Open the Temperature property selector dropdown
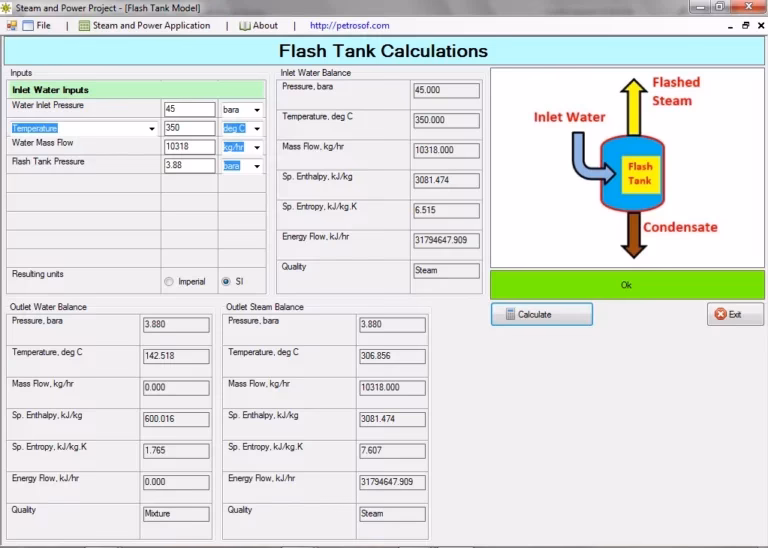 pos(152,129)
